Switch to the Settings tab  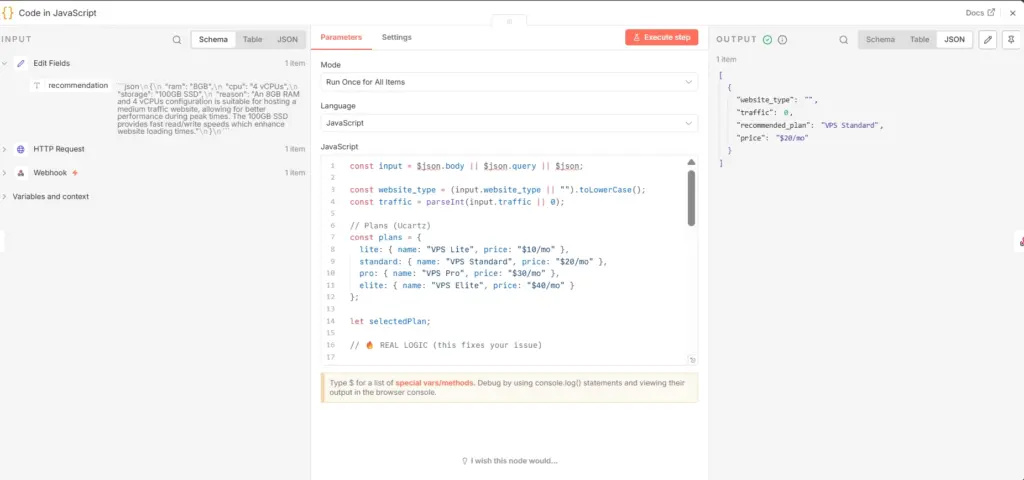point(396,37)
